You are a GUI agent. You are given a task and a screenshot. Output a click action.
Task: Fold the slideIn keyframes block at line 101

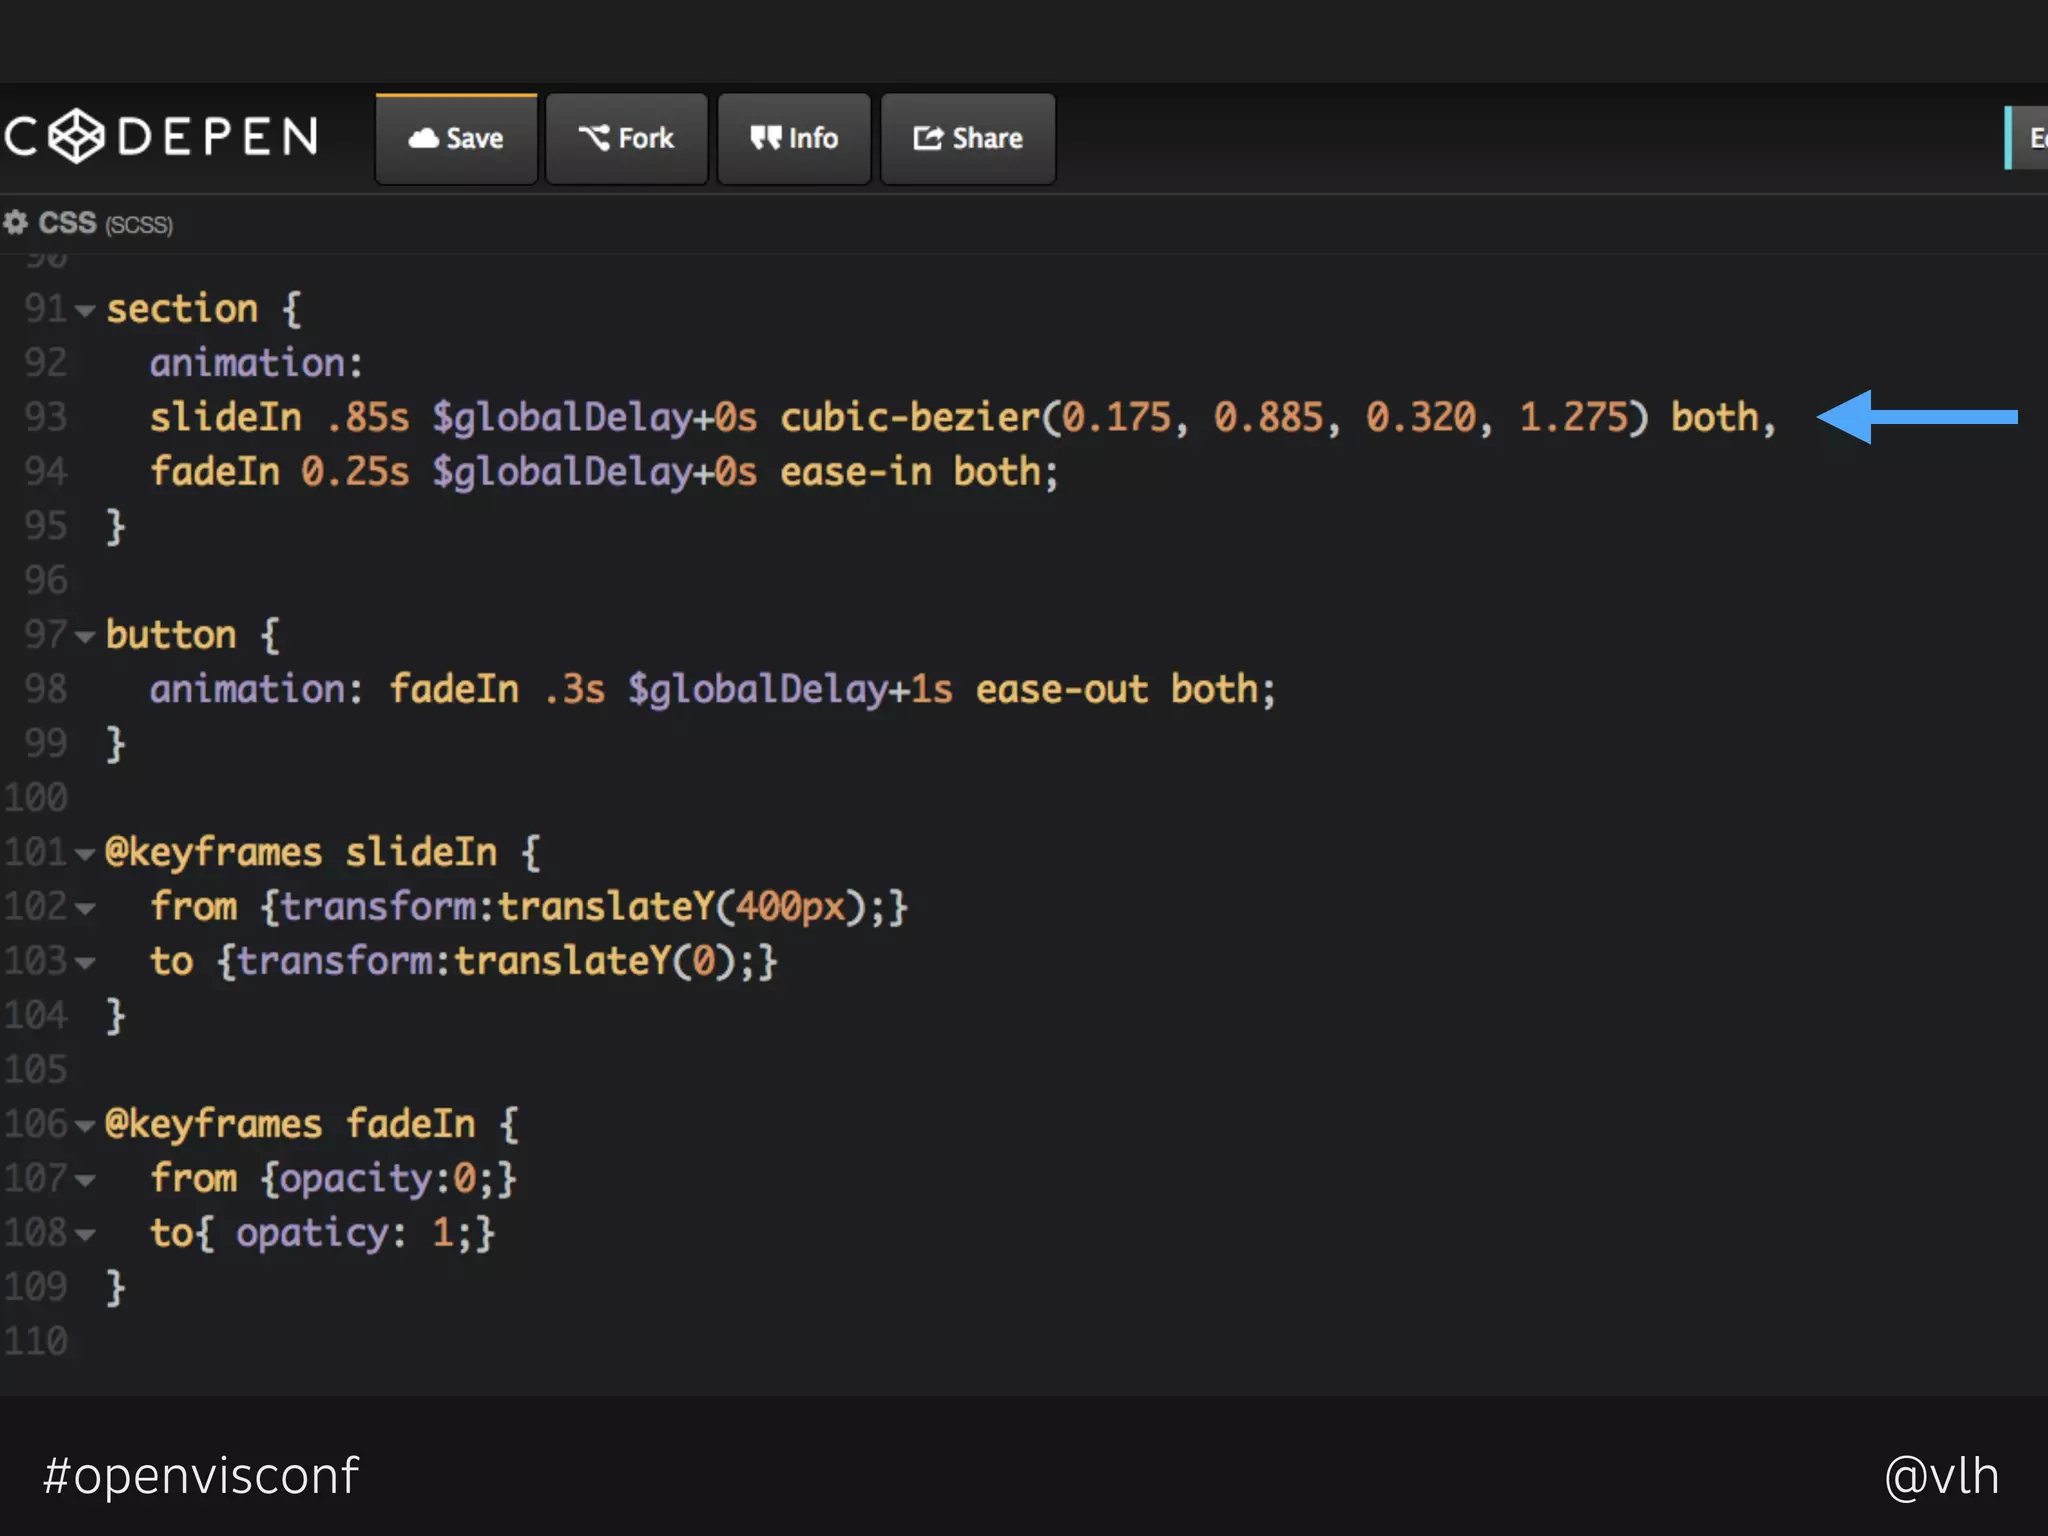point(85,855)
